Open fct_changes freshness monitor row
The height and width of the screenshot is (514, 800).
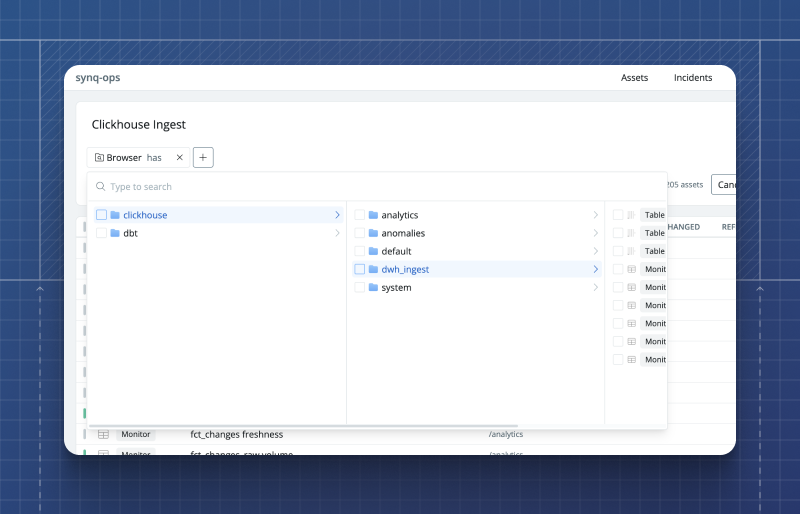(x=408, y=434)
